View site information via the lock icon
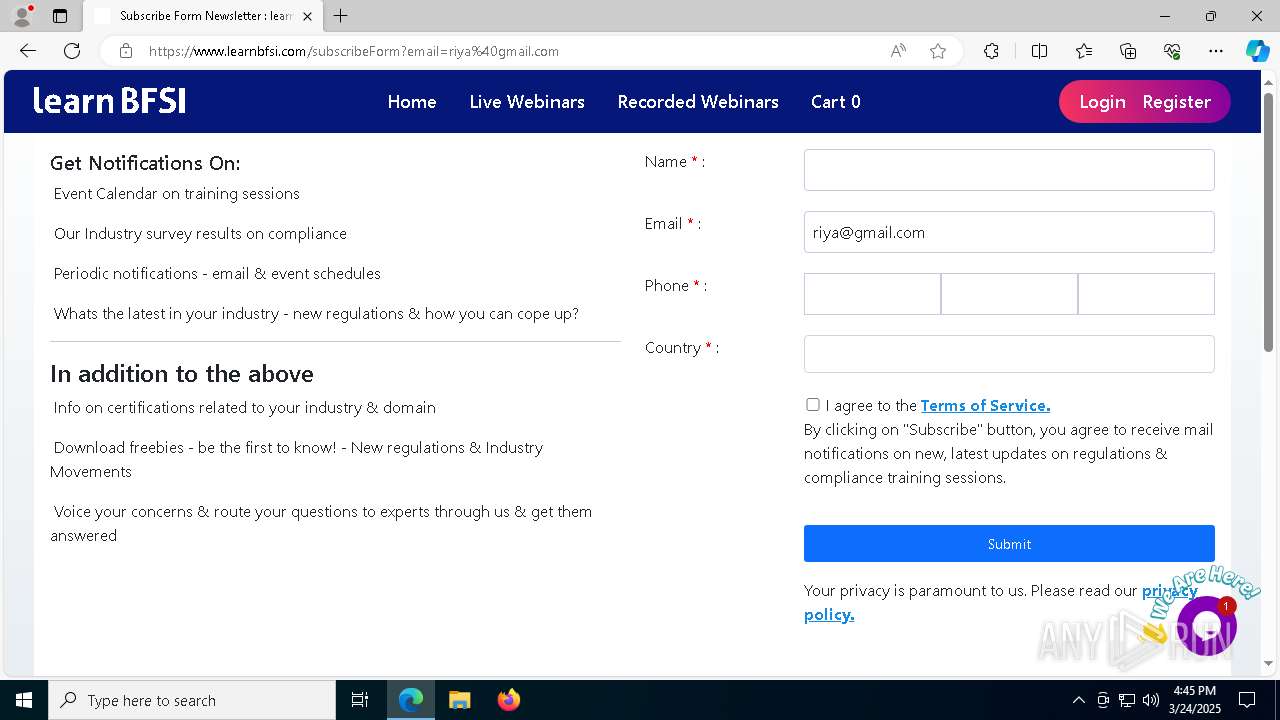Viewport: 1280px width, 720px height. click(x=126, y=51)
